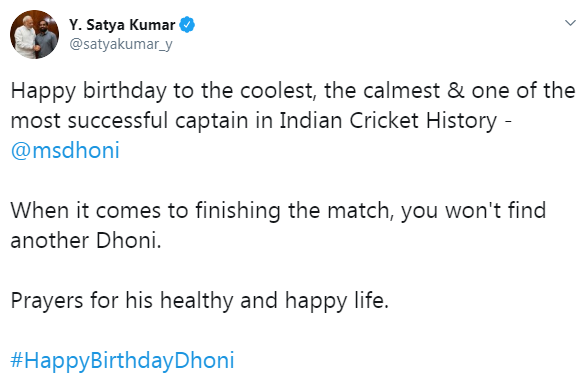
Task: Follow the @msdhoni mention link
Action: tap(65, 150)
